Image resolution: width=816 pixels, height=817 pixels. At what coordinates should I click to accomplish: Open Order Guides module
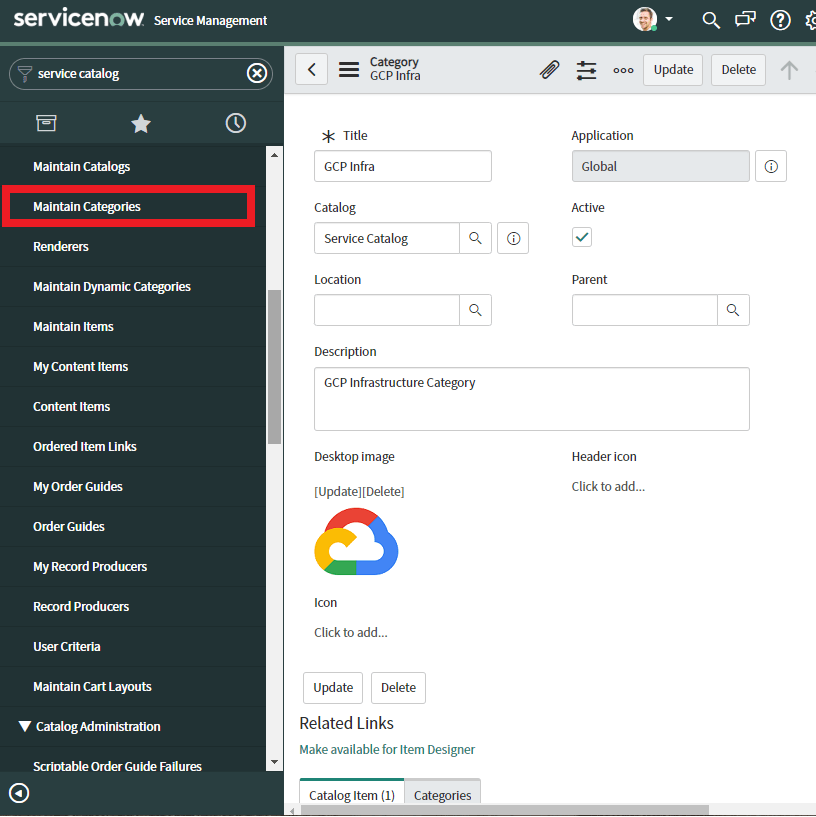pyautogui.click(x=69, y=527)
